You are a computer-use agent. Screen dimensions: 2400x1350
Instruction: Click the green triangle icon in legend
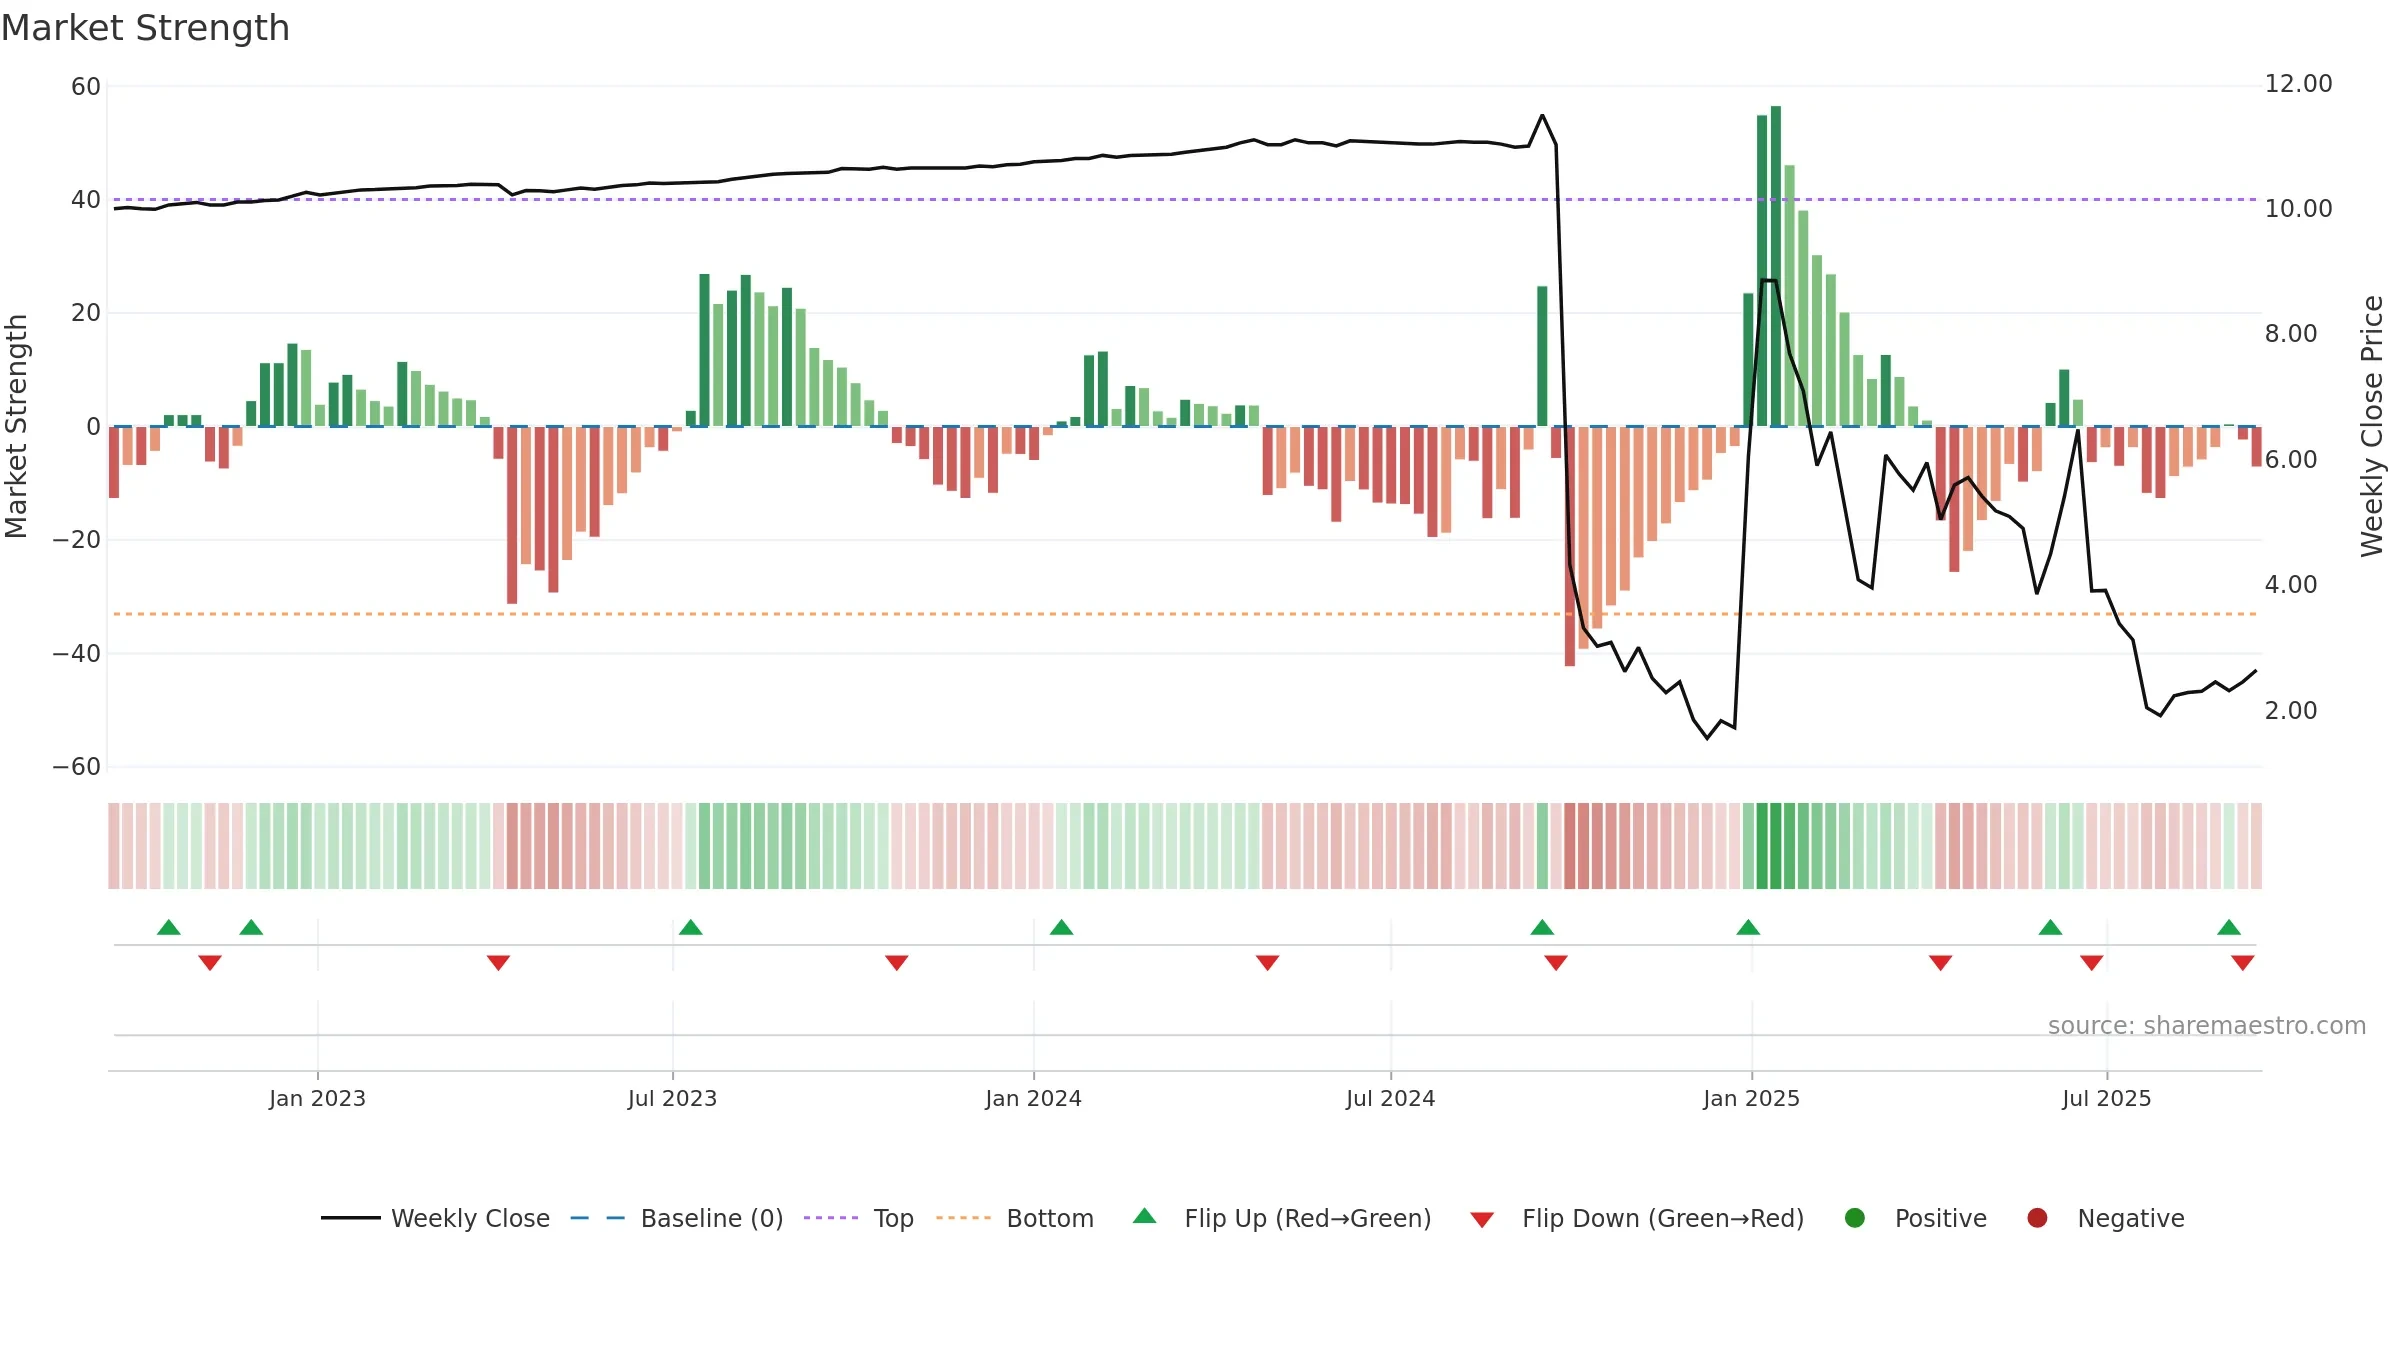[x=1145, y=1216]
